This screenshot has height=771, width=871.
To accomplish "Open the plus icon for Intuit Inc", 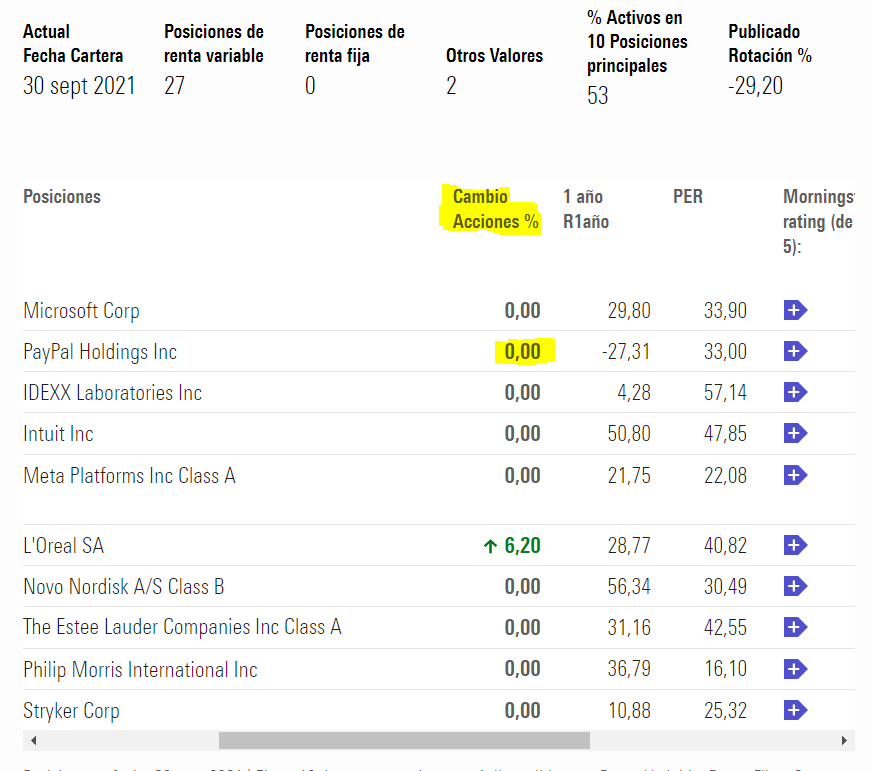I will [795, 434].
